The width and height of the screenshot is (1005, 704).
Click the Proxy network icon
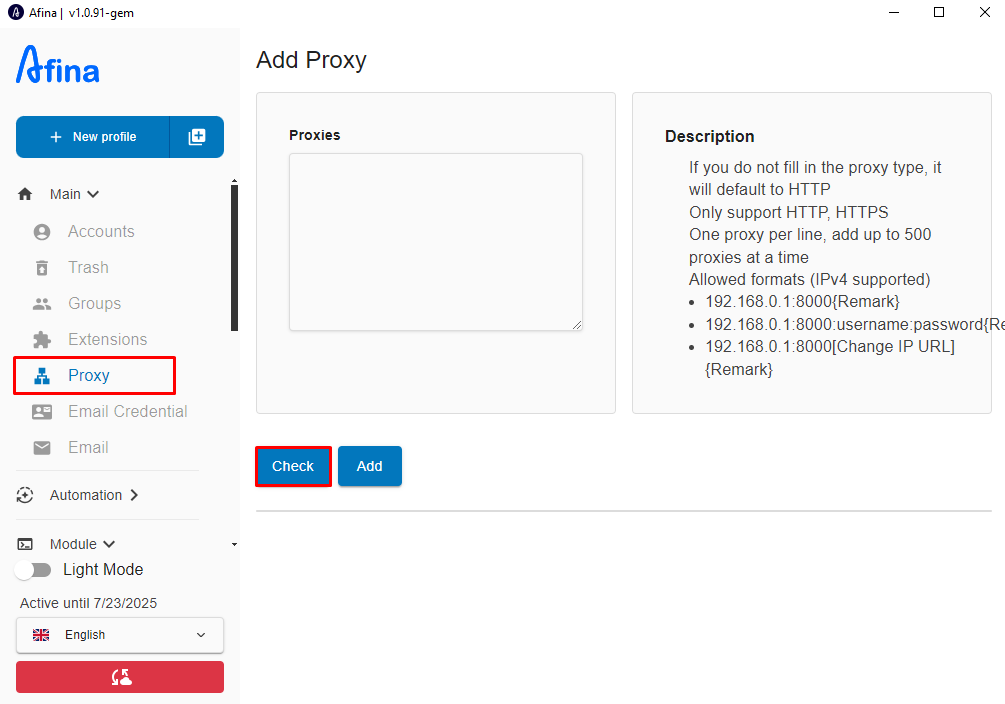coord(42,376)
